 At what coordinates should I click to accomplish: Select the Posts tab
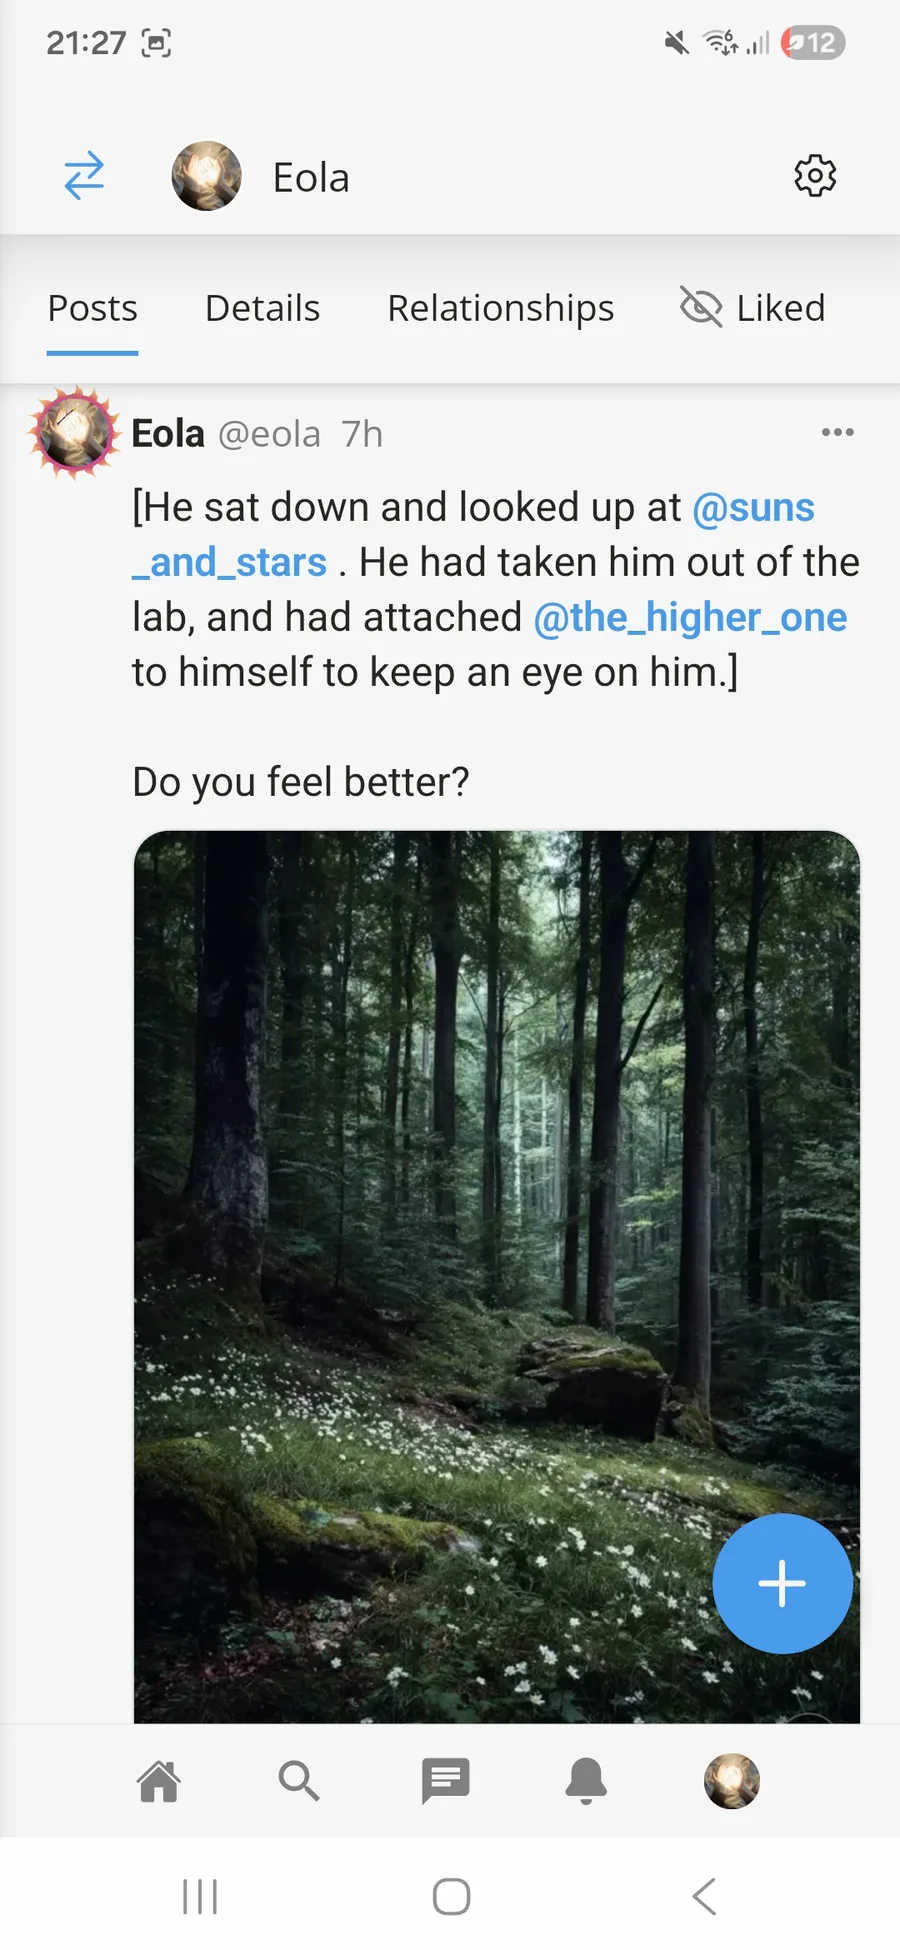tap(93, 308)
